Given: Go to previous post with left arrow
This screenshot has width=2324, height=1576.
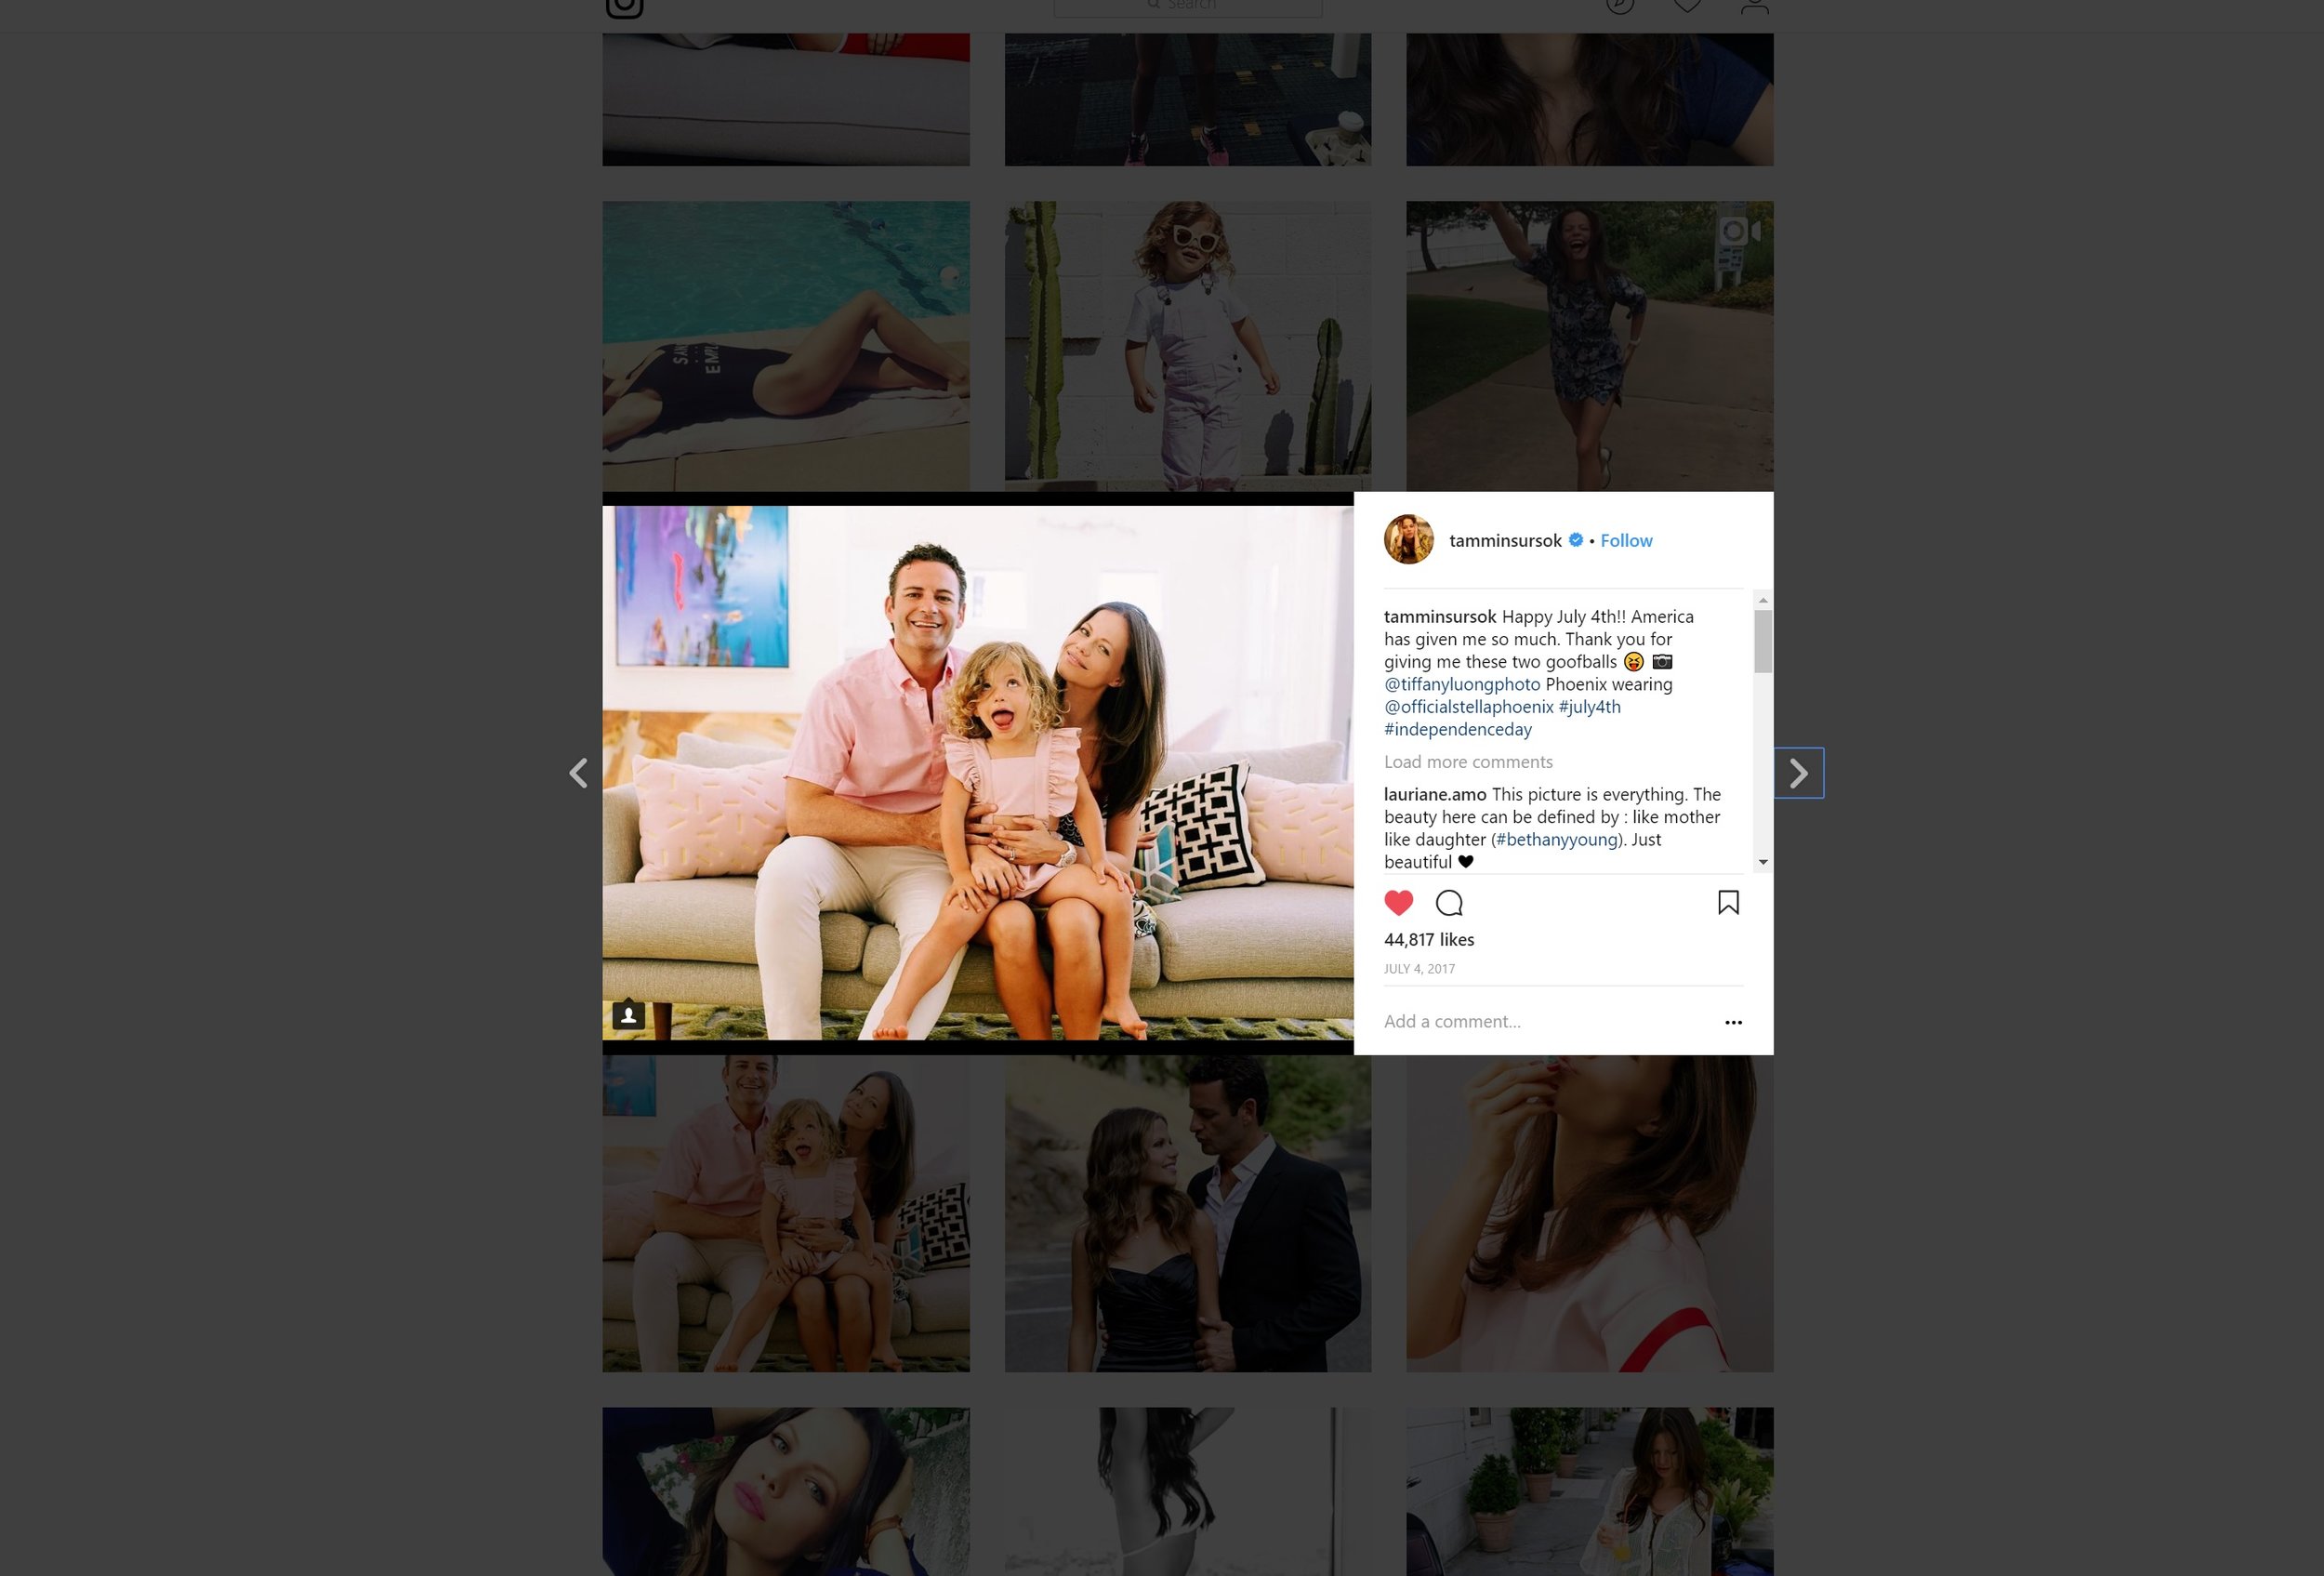Looking at the screenshot, I should [578, 773].
